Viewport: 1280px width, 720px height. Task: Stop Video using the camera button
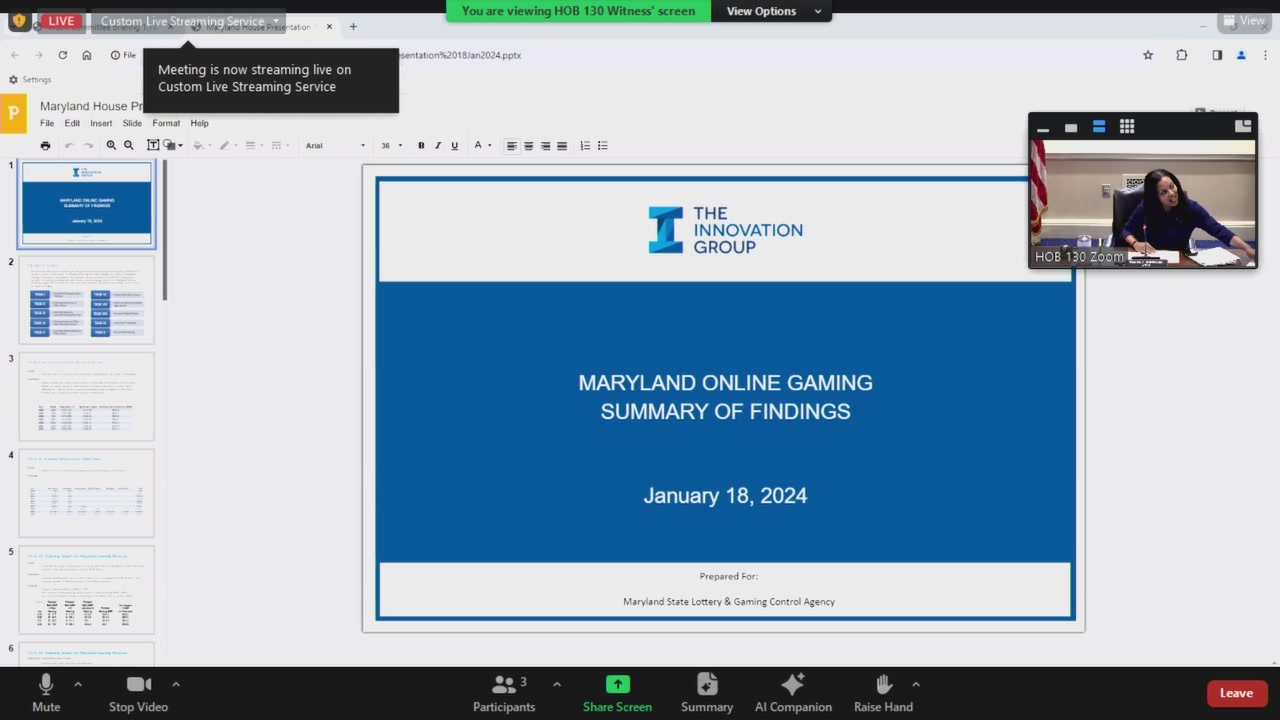tap(138, 693)
